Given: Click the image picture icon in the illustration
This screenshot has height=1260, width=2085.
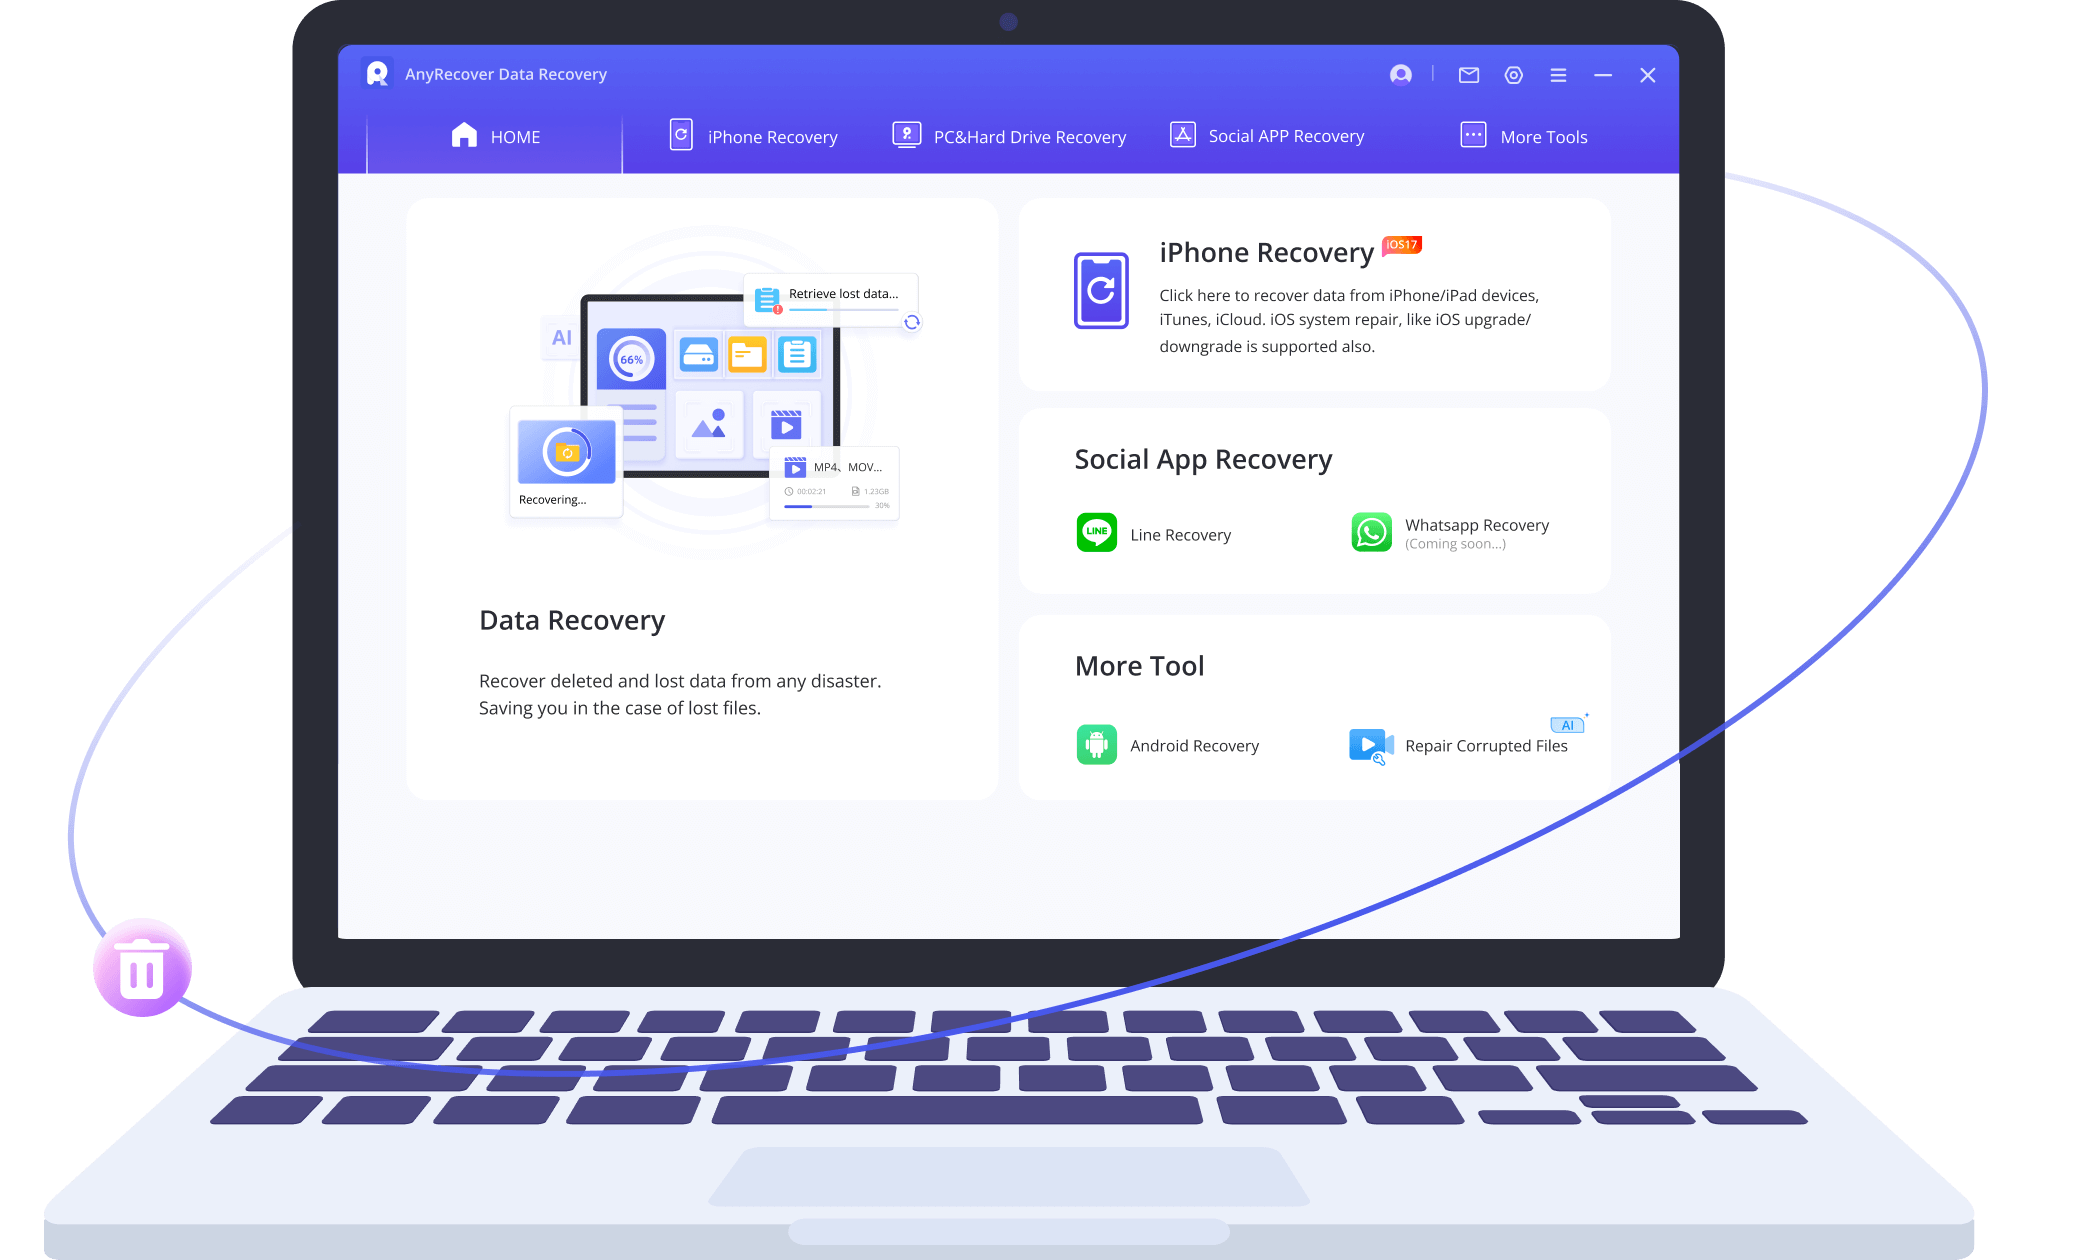Looking at the screenshot, I should click(x=709, y=424).
